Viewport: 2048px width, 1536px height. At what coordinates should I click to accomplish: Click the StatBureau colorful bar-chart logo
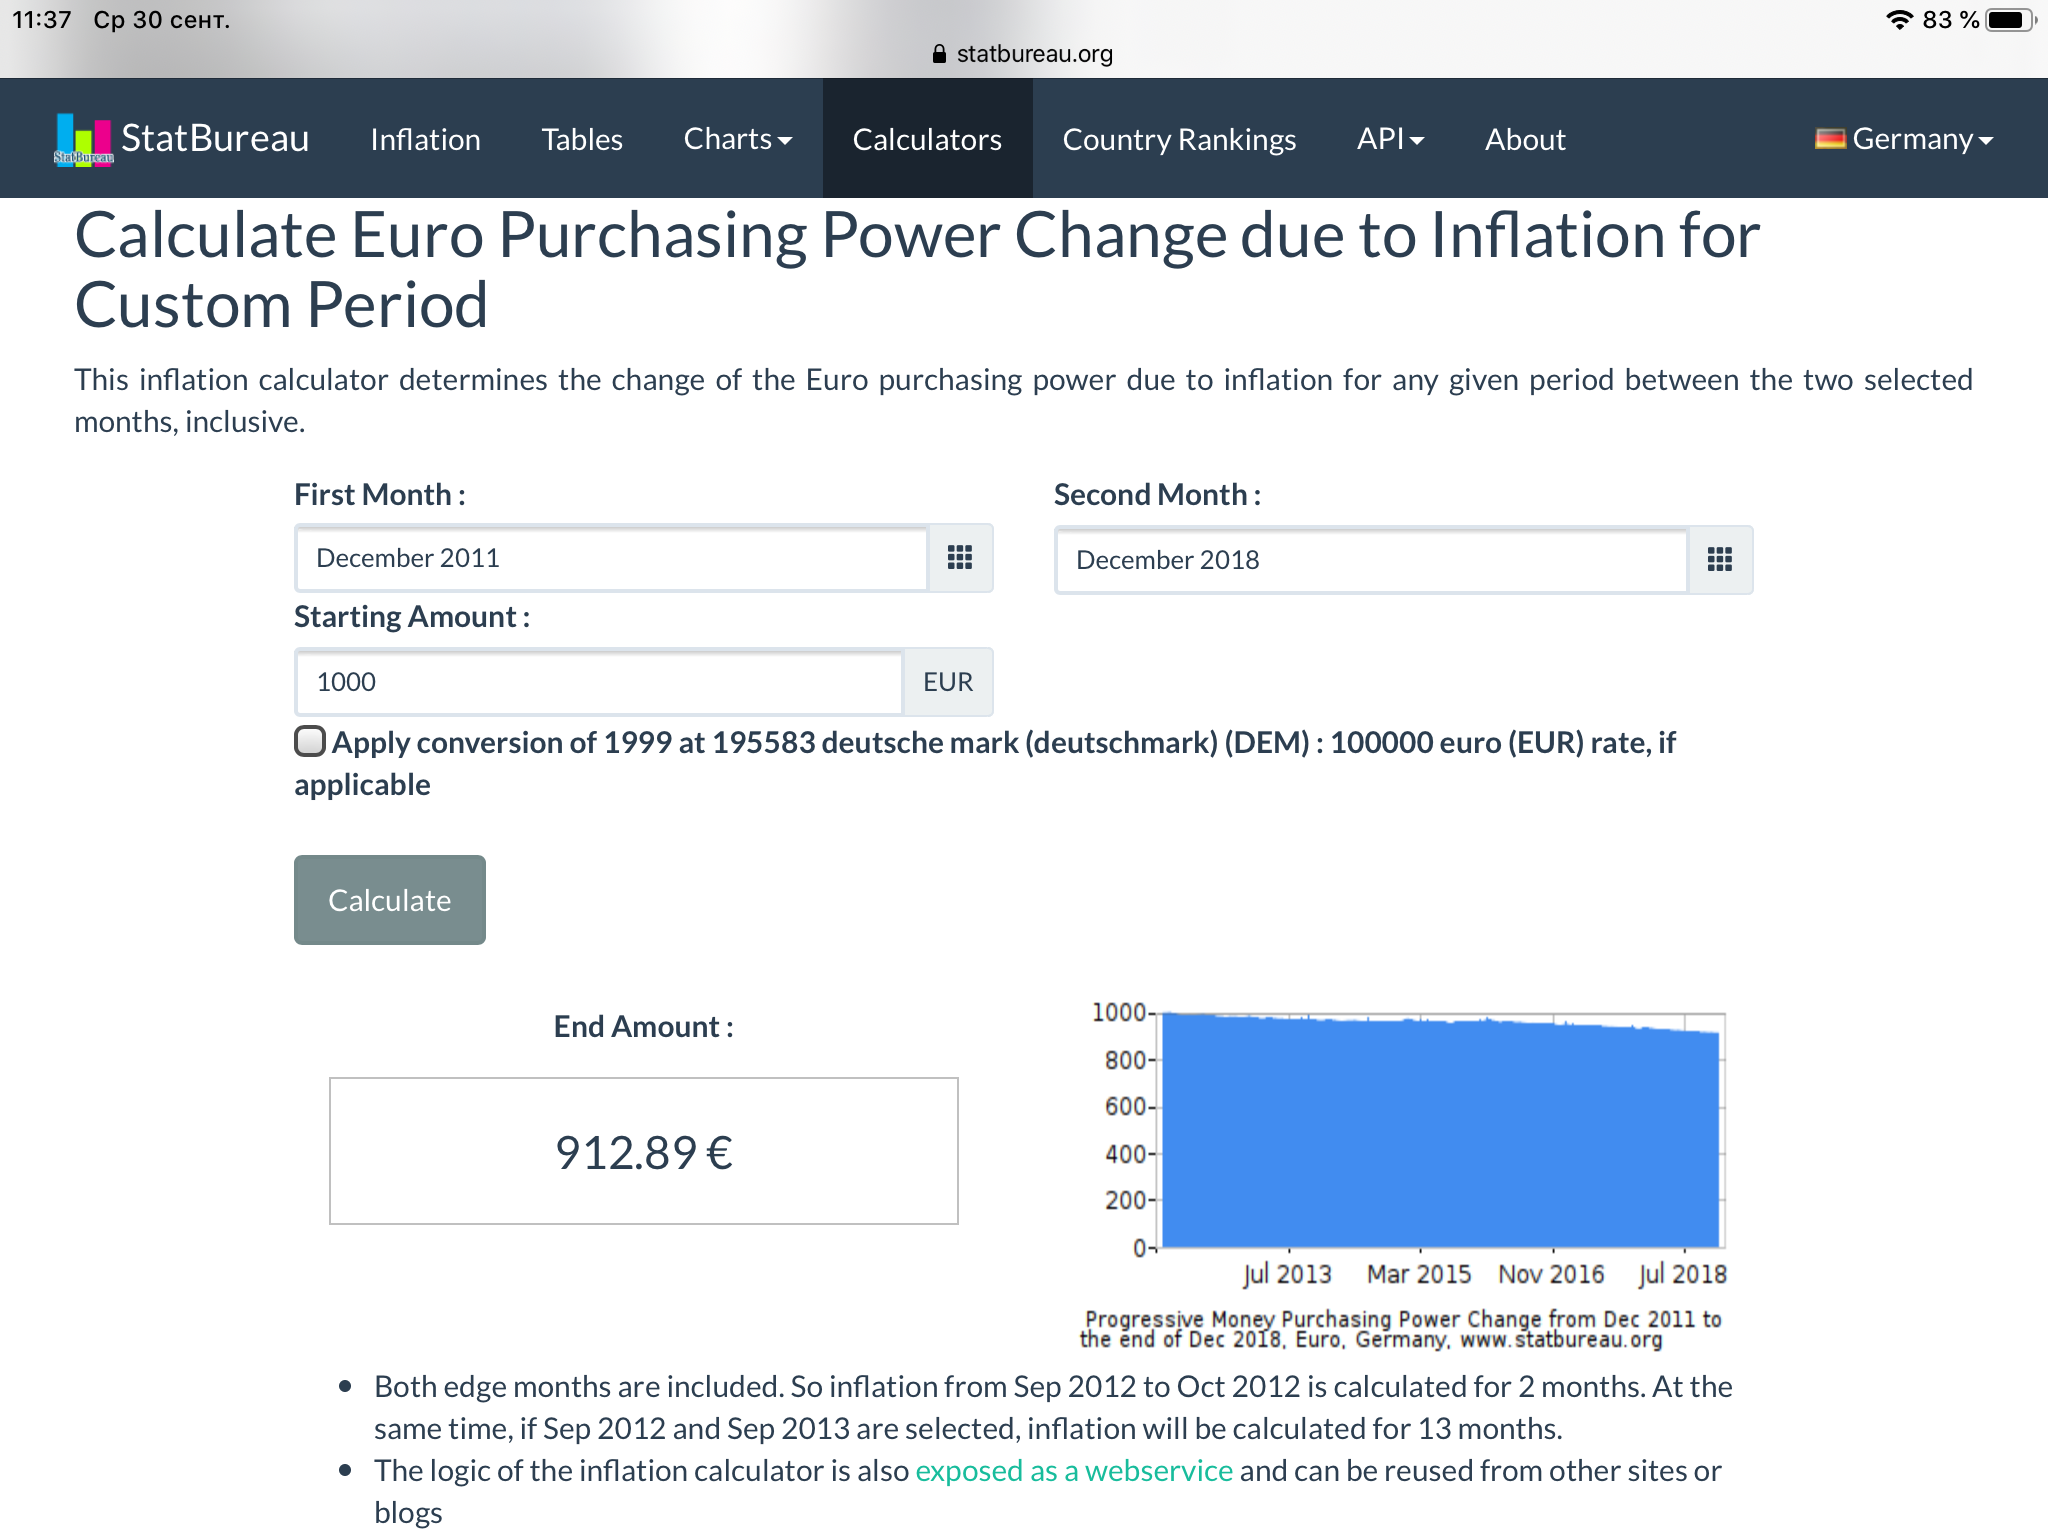pyautogui.click(x=84, y=139)
